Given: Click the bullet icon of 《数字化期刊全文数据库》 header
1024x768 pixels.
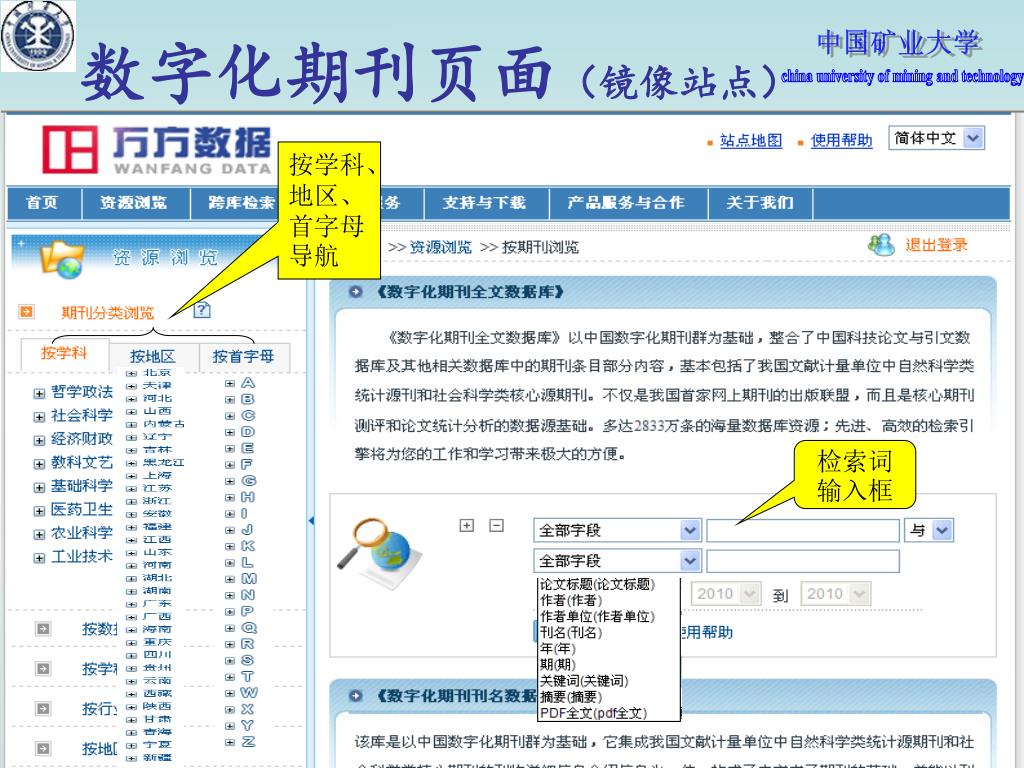Looking at the screenshot, I should pyautogui.click(x=355, y=292).
